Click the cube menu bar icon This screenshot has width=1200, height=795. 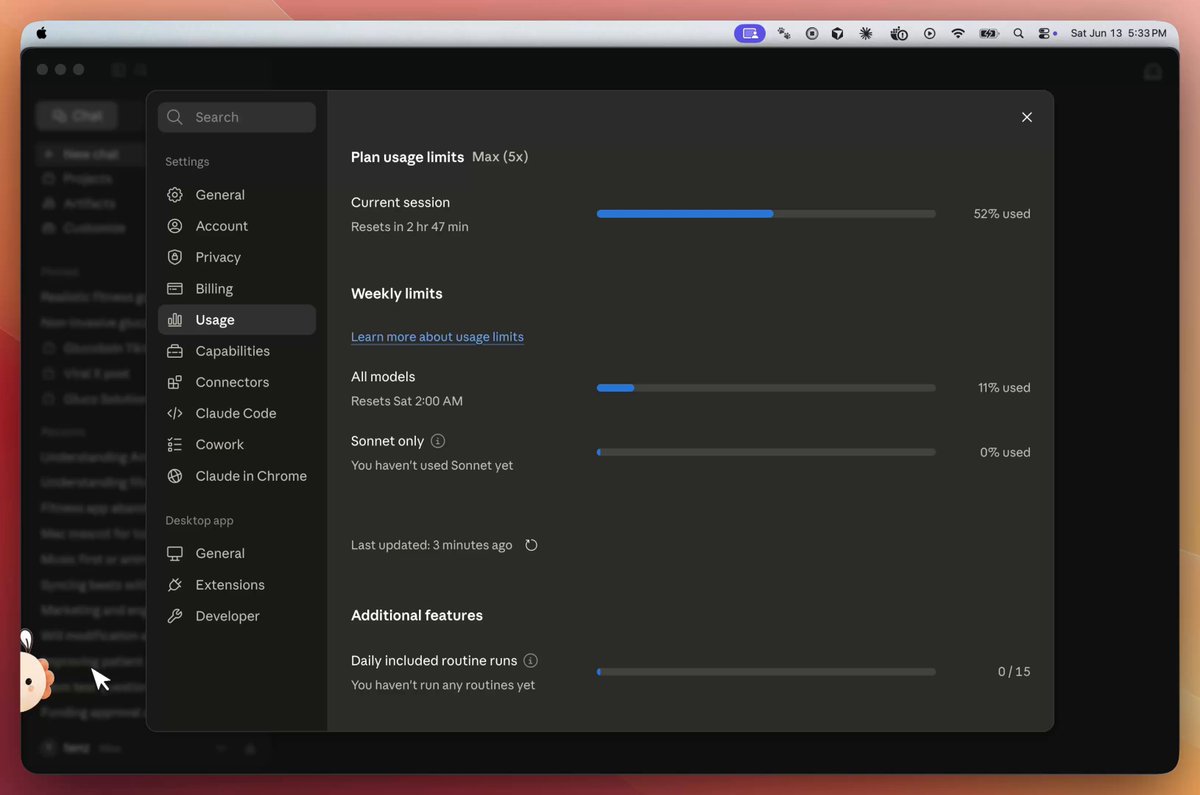point(838,33)
